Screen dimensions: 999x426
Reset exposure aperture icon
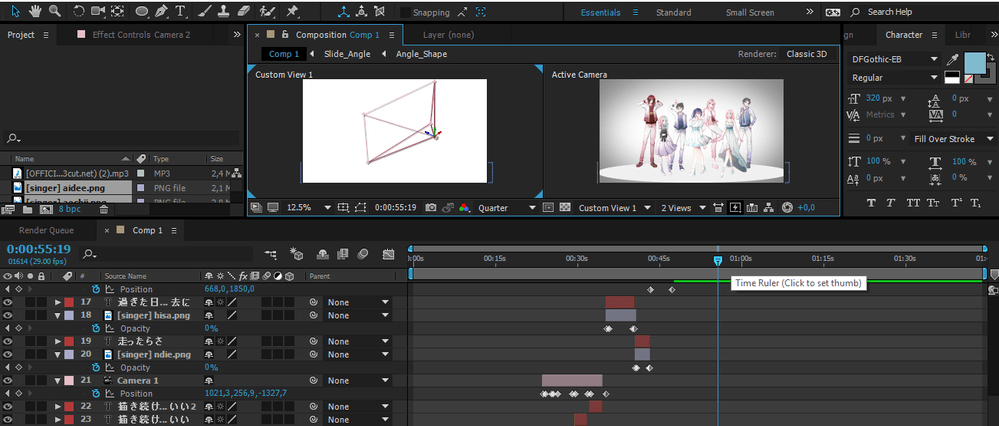(787, 208)
